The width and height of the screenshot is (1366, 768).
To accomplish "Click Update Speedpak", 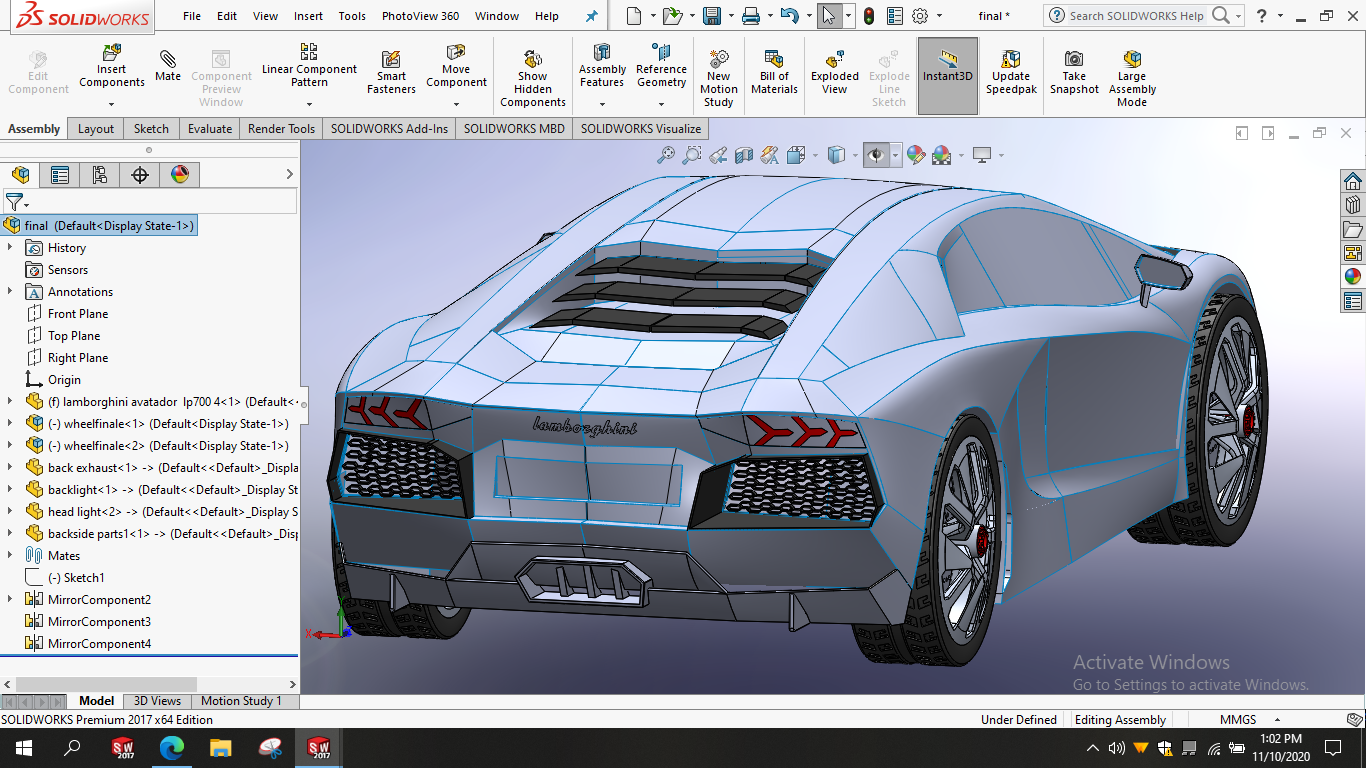I will pos(1011,72).
